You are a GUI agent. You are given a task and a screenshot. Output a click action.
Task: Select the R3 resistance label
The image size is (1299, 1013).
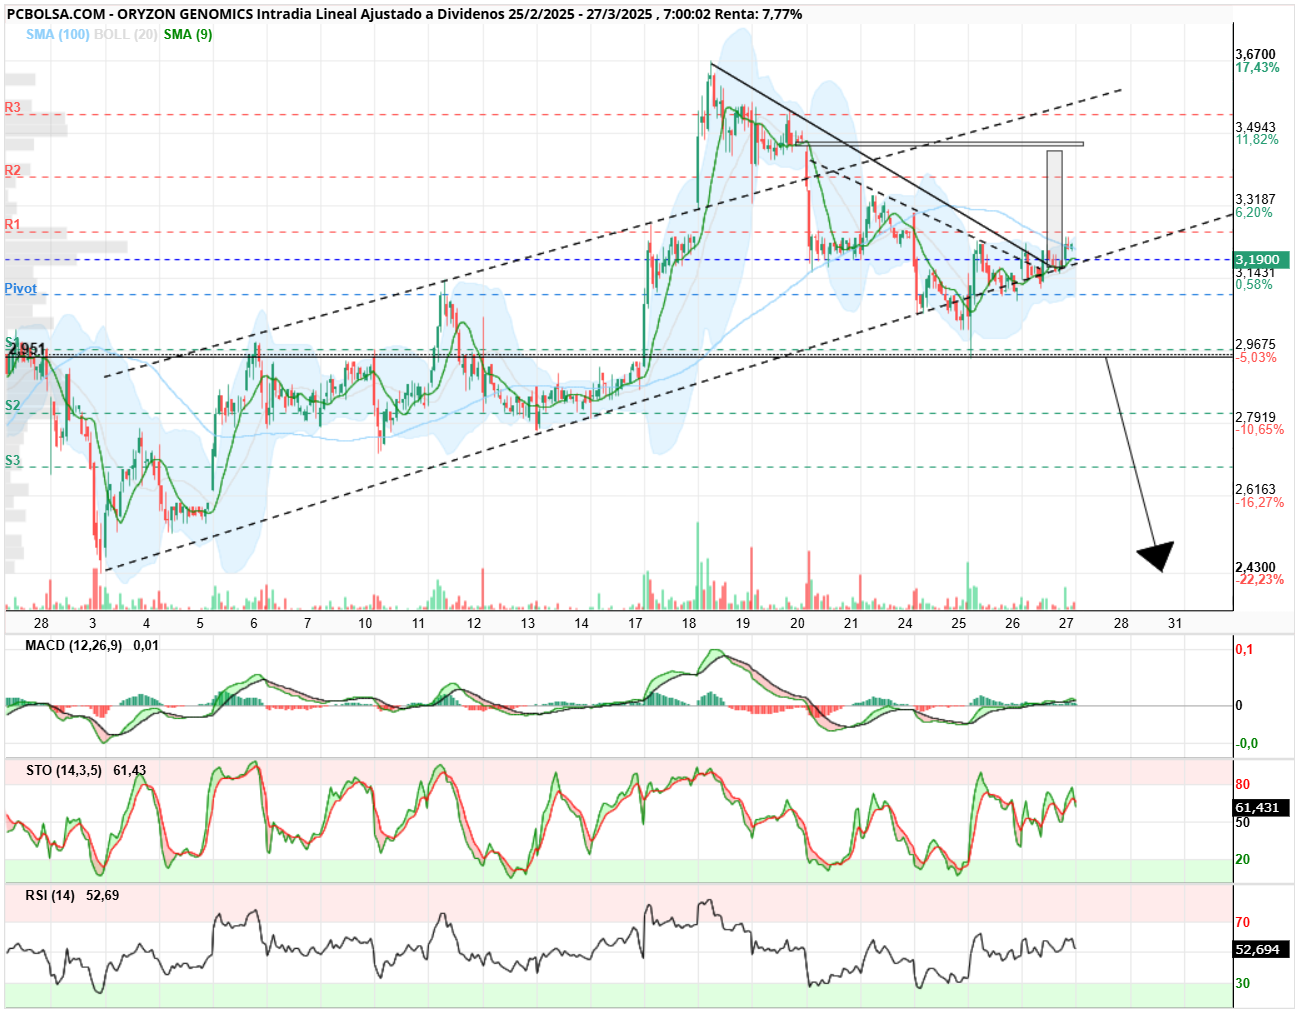pos(12,107)
